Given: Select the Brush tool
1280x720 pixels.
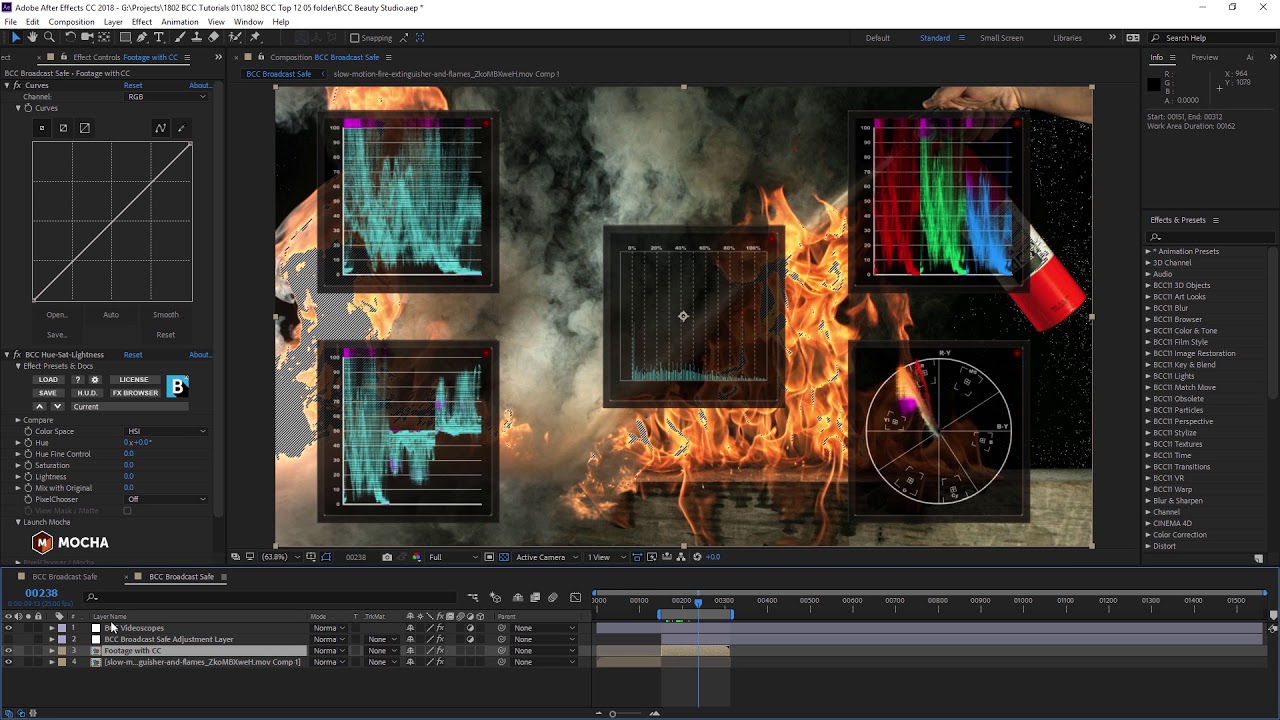Looking at the screenshot, I should click(180, 37).
